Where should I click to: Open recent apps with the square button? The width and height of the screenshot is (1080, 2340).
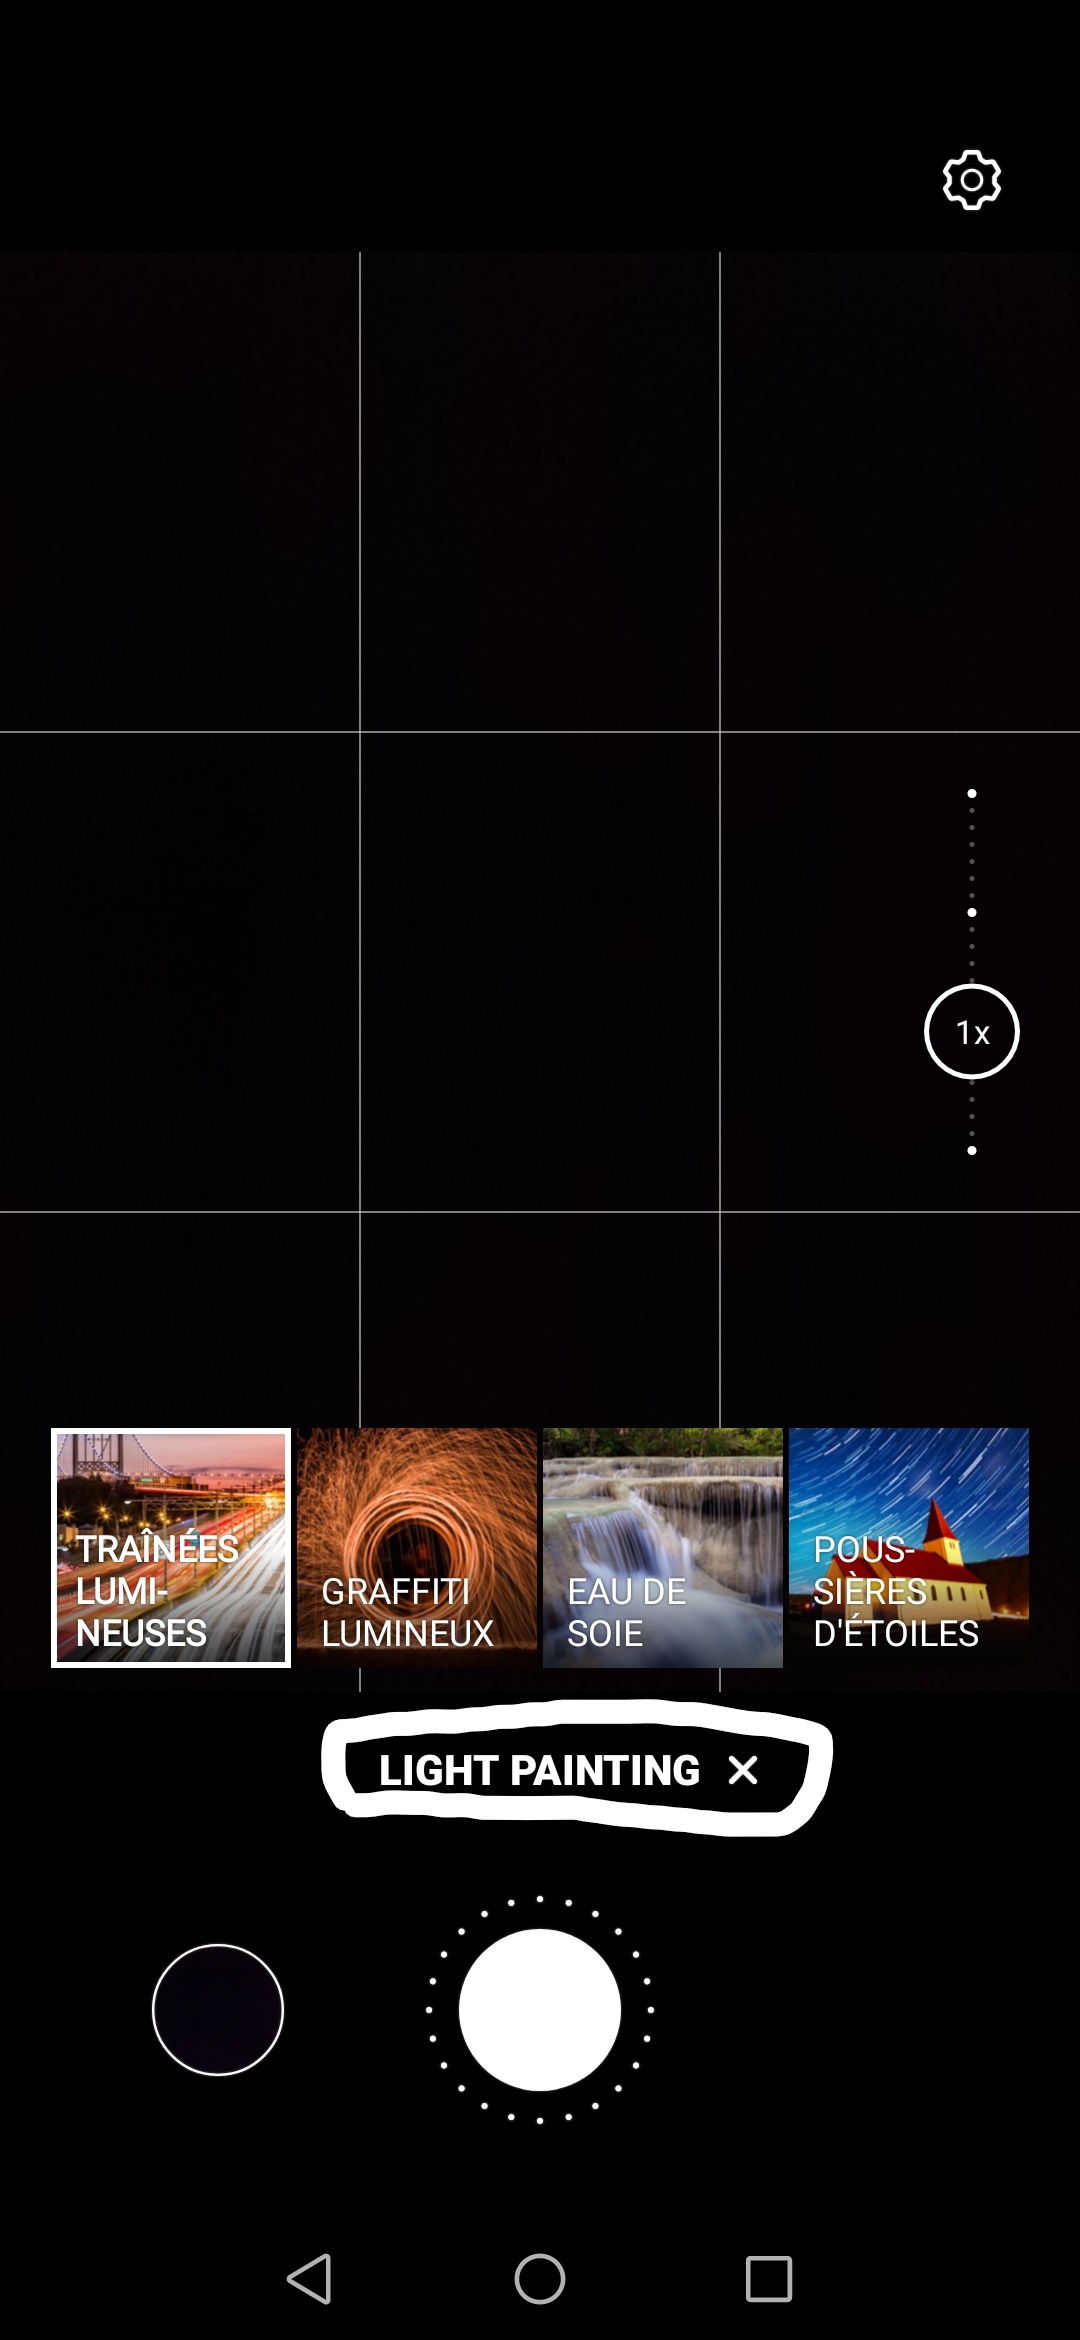tap(768, 2279)
